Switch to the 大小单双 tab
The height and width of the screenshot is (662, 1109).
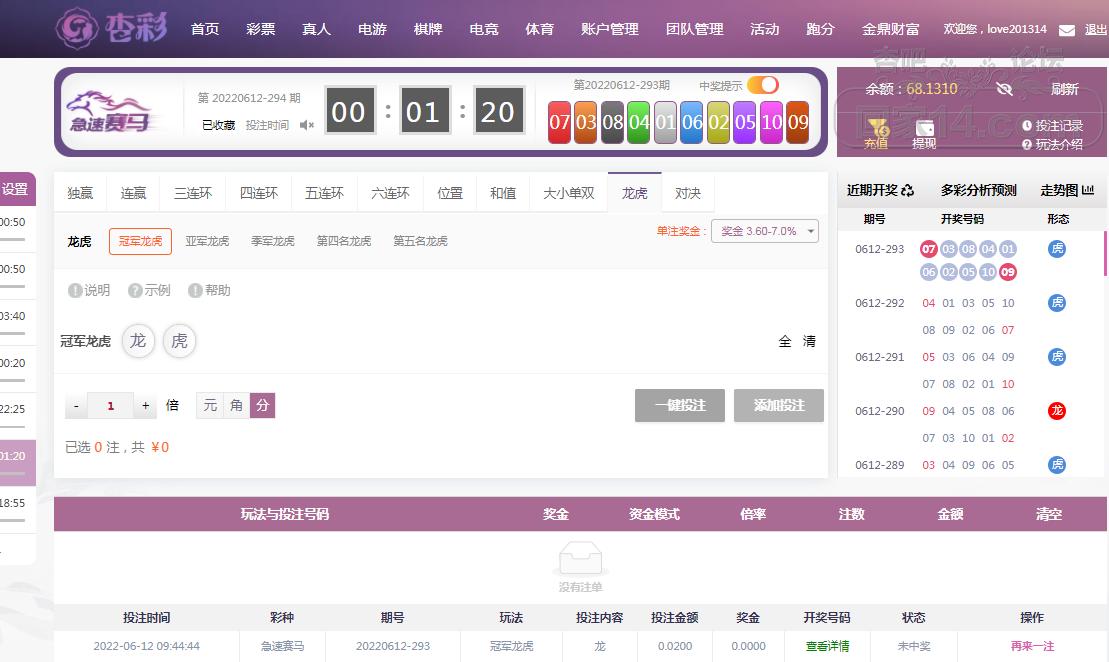tap(568, 193)
